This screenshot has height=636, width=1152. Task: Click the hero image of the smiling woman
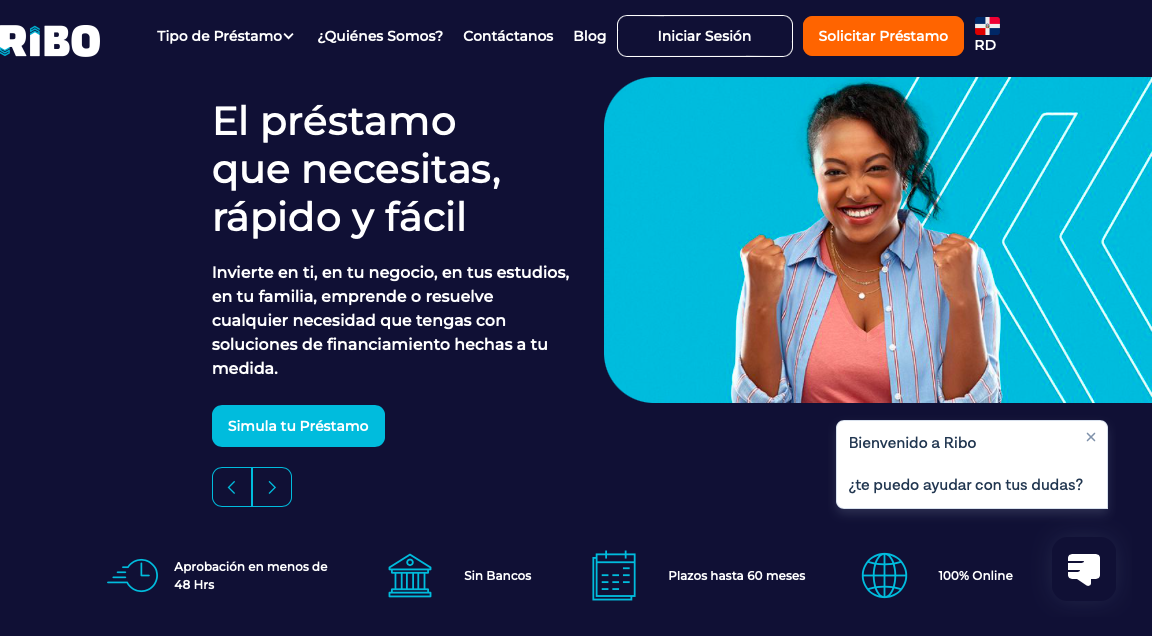(878, 240)
